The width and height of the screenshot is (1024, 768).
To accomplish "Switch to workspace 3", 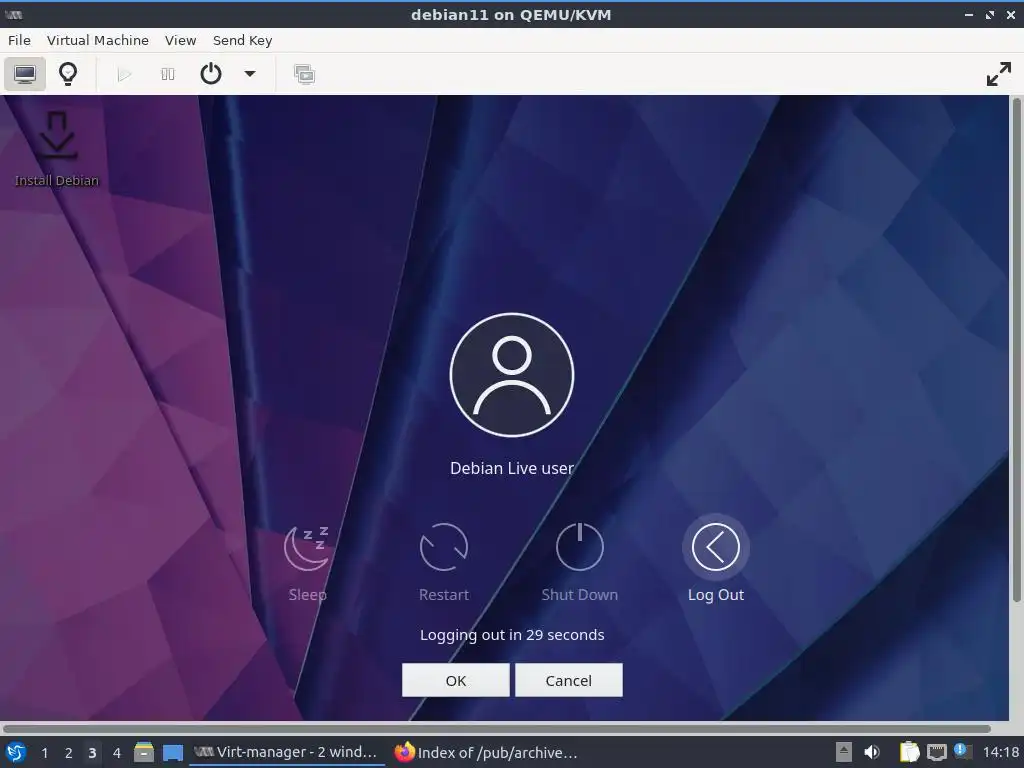I will click(x=92, y=753).
